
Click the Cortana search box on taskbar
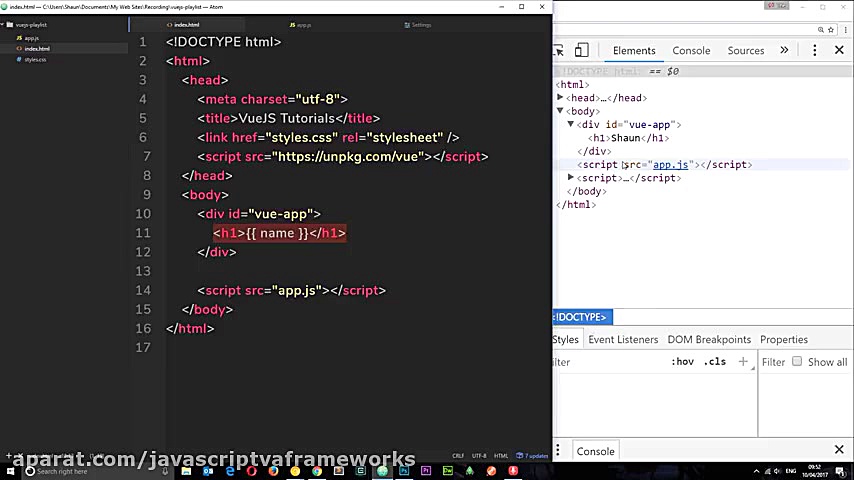95,471
